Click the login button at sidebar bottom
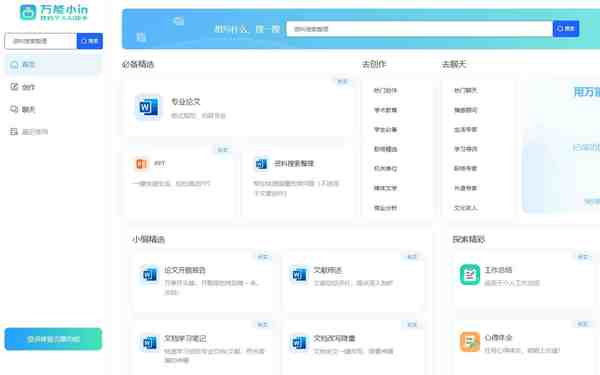Image resolution: width=600 pixels, height=375 pixels. pos(53,339)
